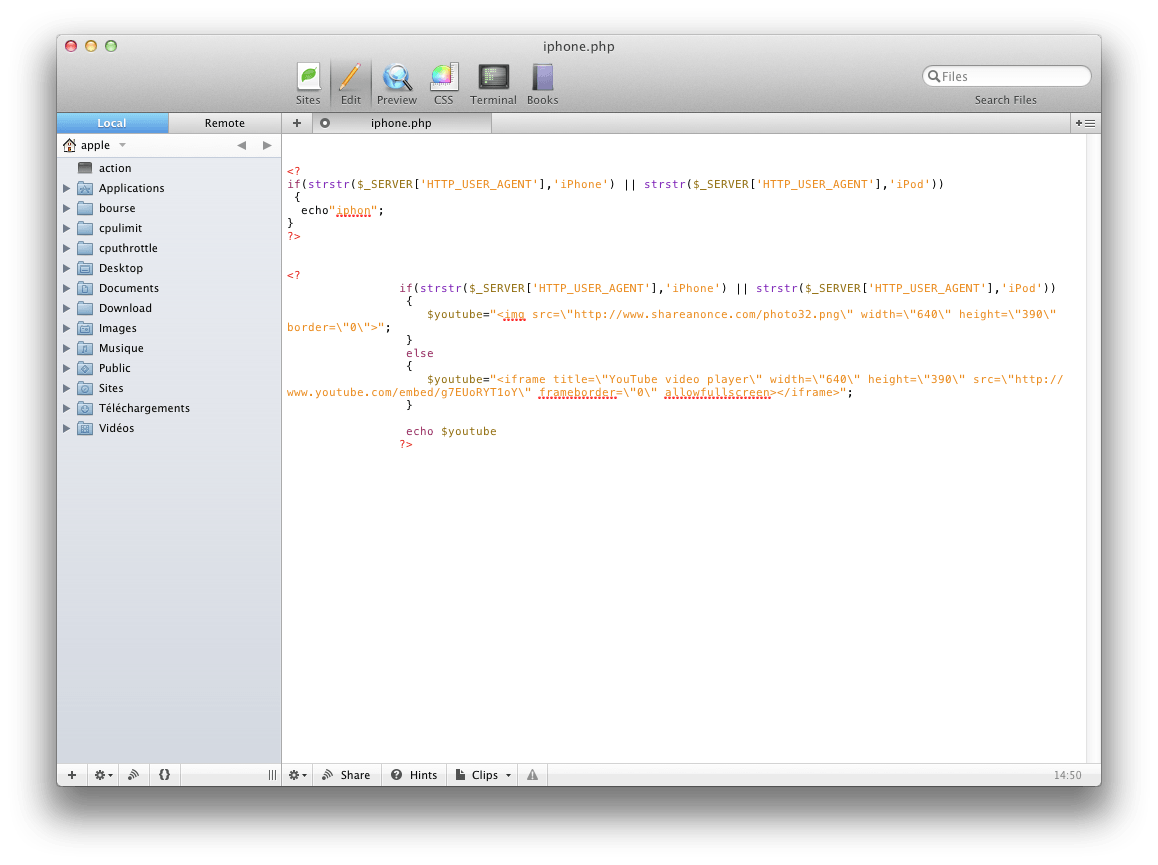Click the Documents folder name
Viewport: 1158px width, 865px height.
[x=129, y=288]
